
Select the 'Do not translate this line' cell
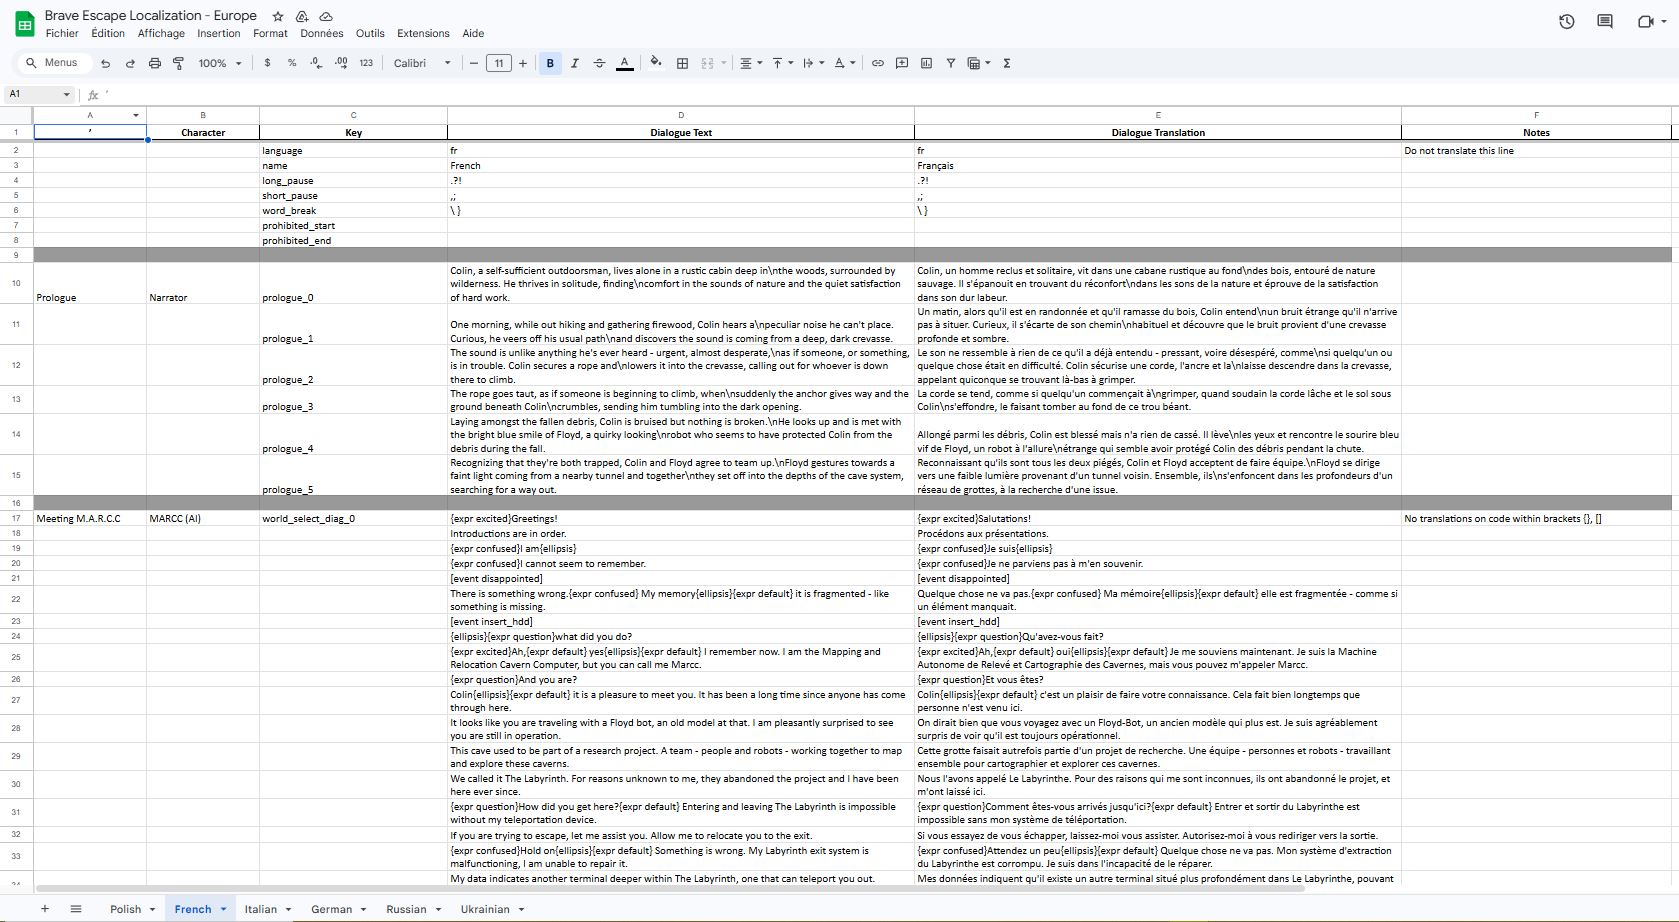point(1536,150)
